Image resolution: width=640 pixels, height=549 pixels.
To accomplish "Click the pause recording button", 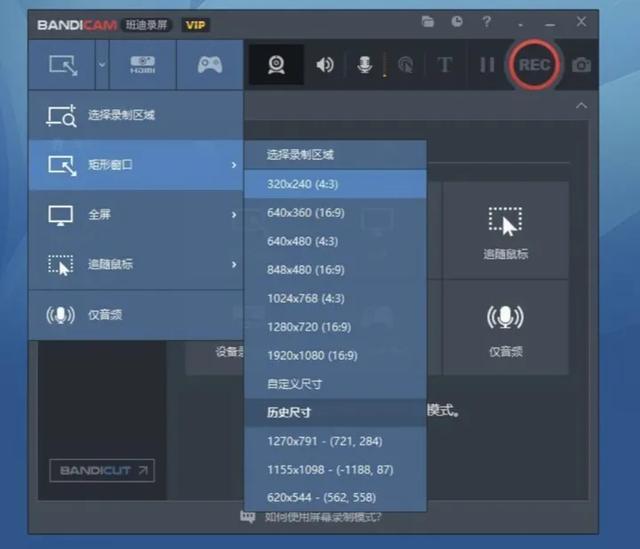I will point(487,65).
